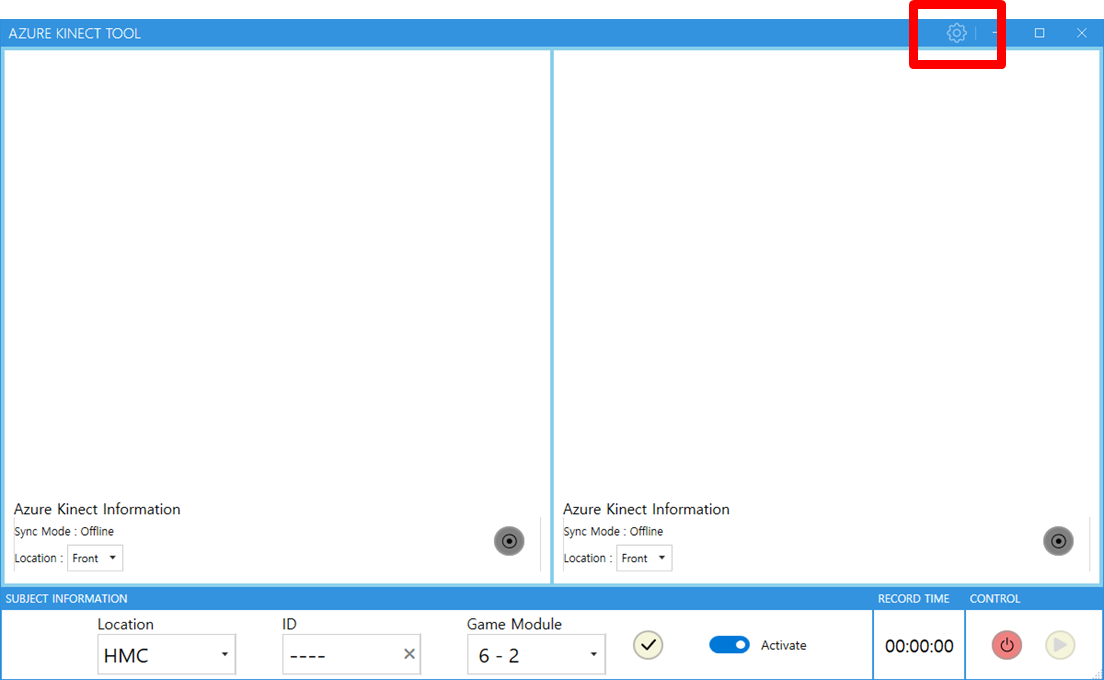This screenshot has width=1104, height=680.
Task: Open the Location dropdown showing HMC
Action: click(166, 654)
